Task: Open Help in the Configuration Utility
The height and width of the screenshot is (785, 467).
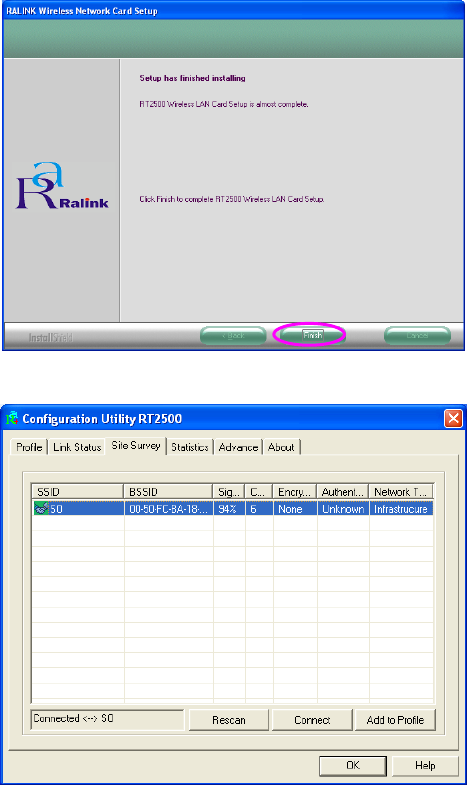Action: click(425, 765)
